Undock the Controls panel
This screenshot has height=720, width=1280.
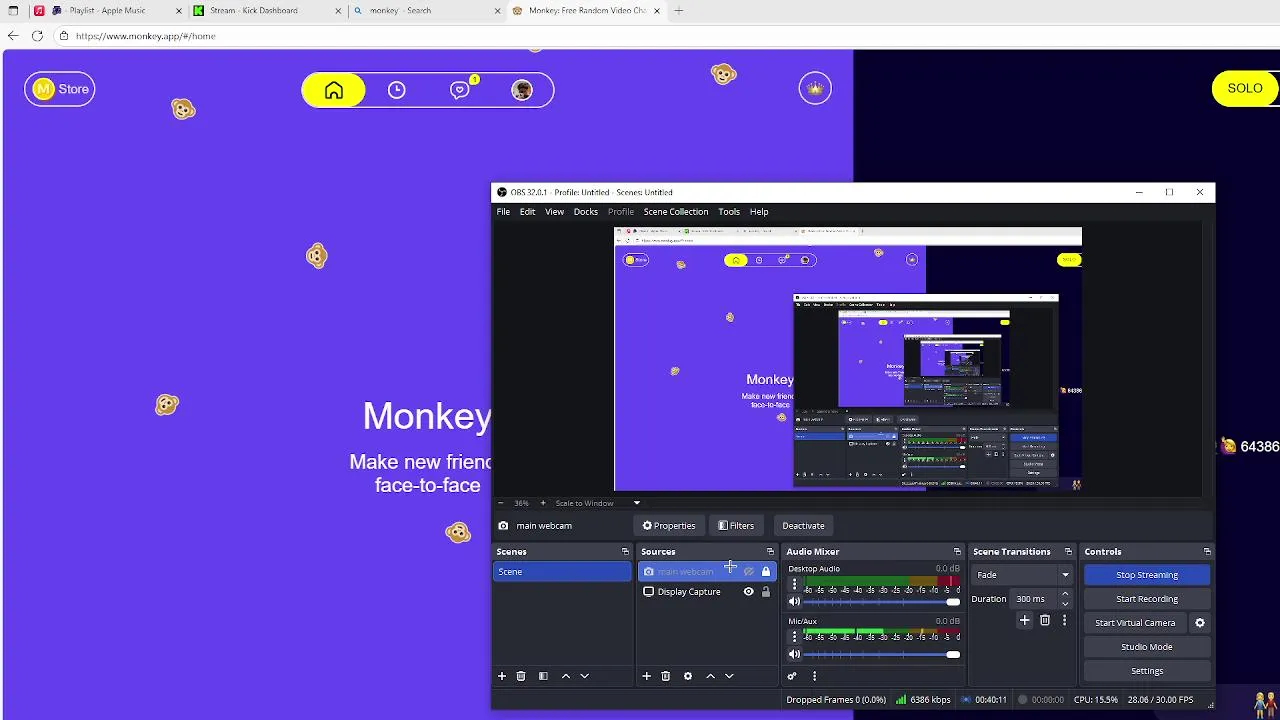pos(1207,552)
